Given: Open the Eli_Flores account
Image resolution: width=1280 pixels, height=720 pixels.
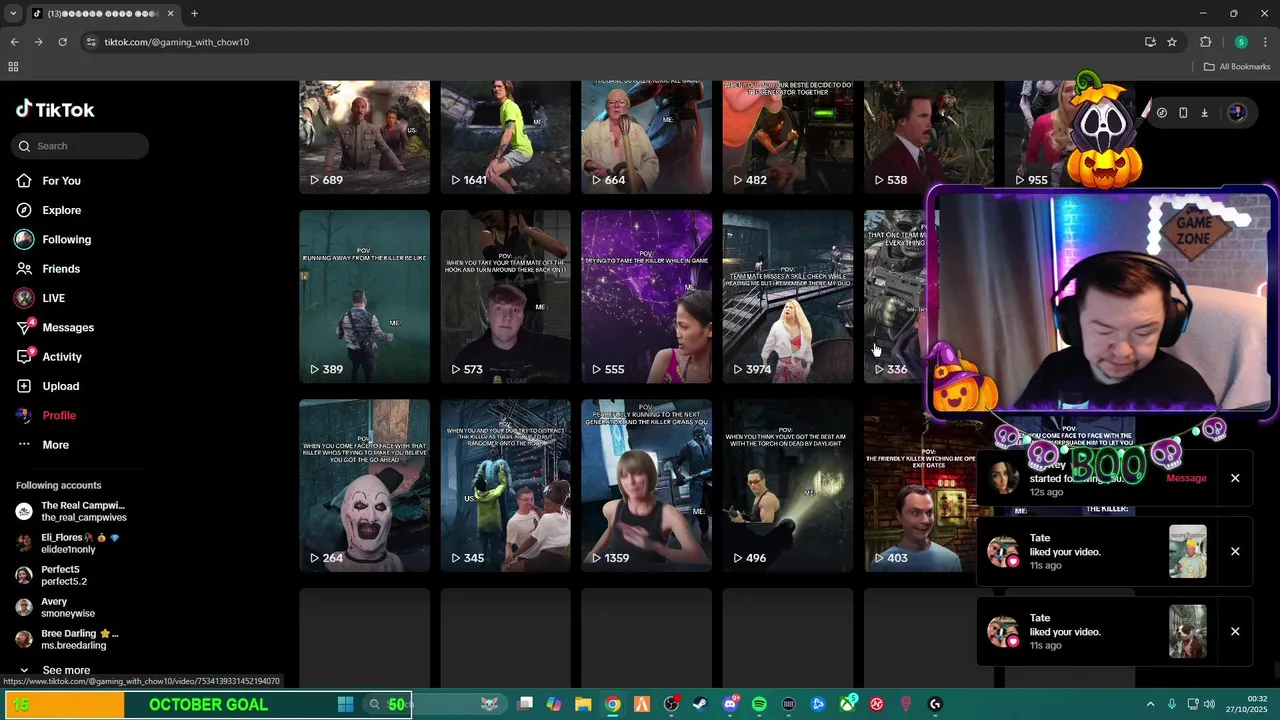Looking at the screenshot, I should click(x=80, y=543).
